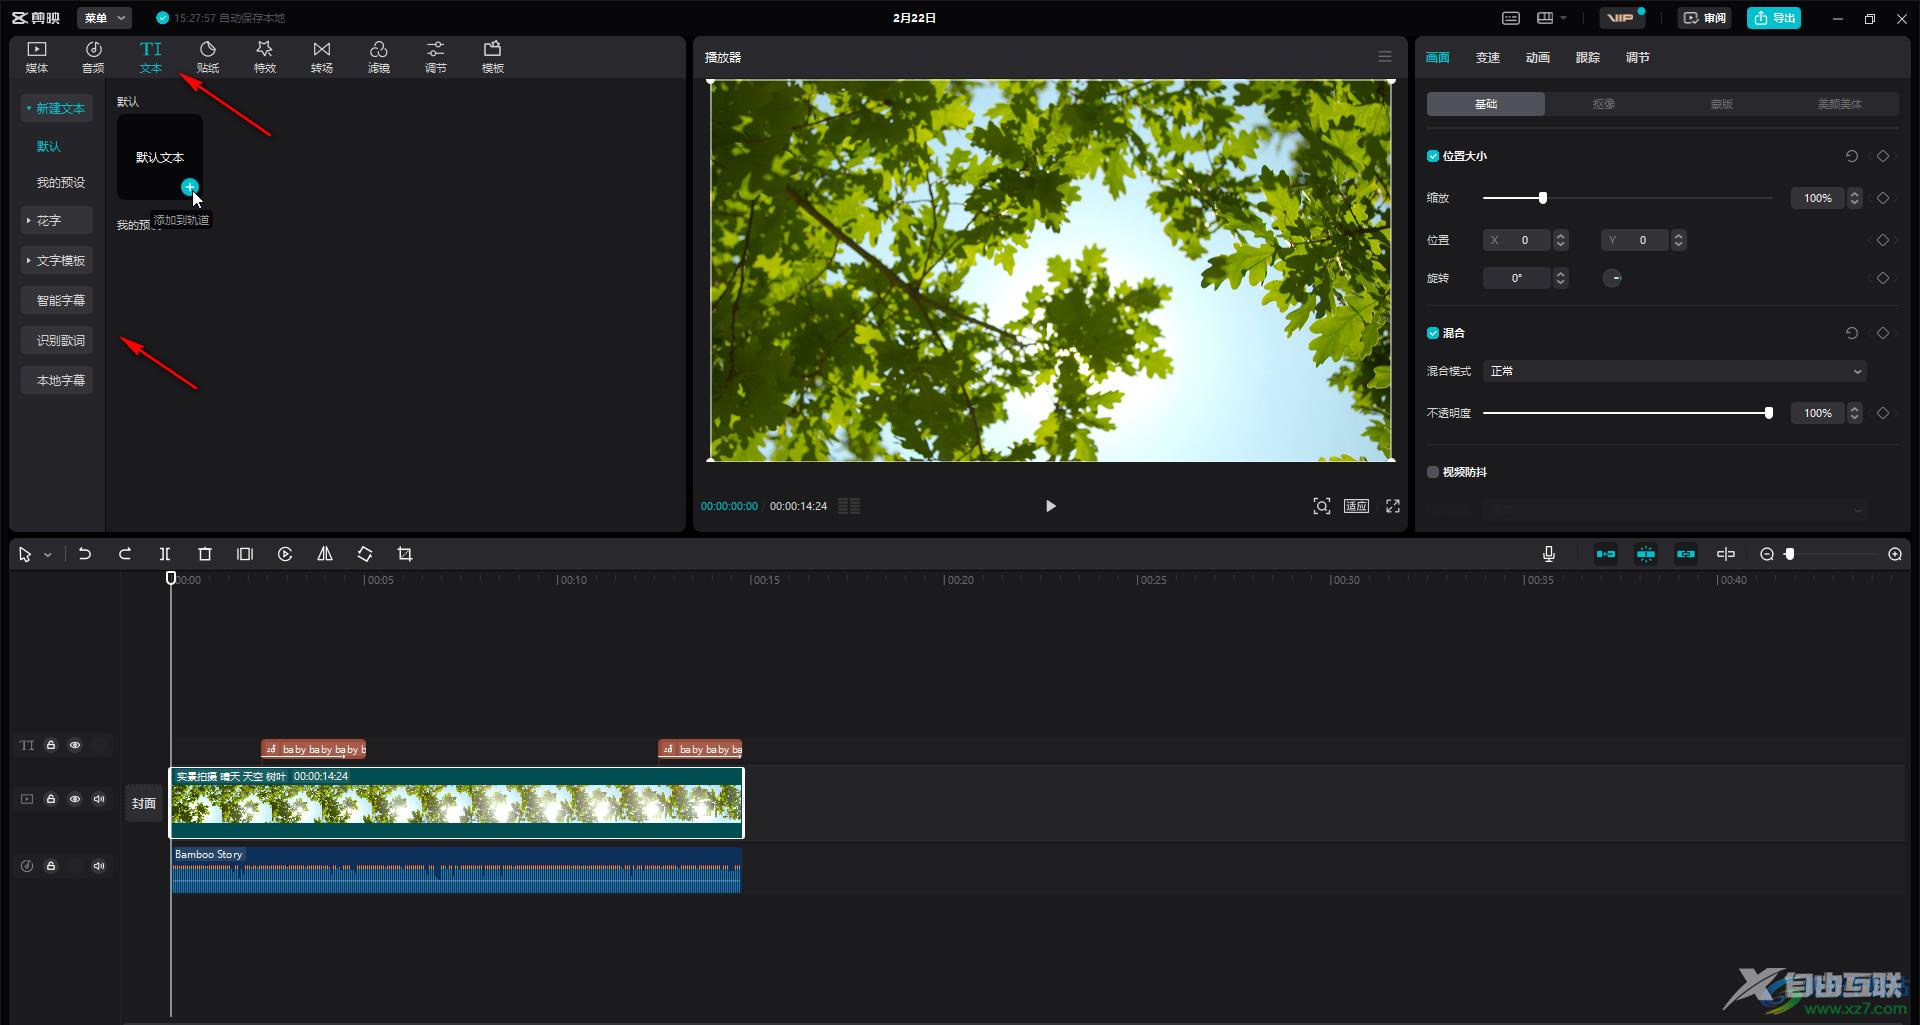Switch to the 蒙版 sub-tab
1920x1025 pixels.
1722,104
